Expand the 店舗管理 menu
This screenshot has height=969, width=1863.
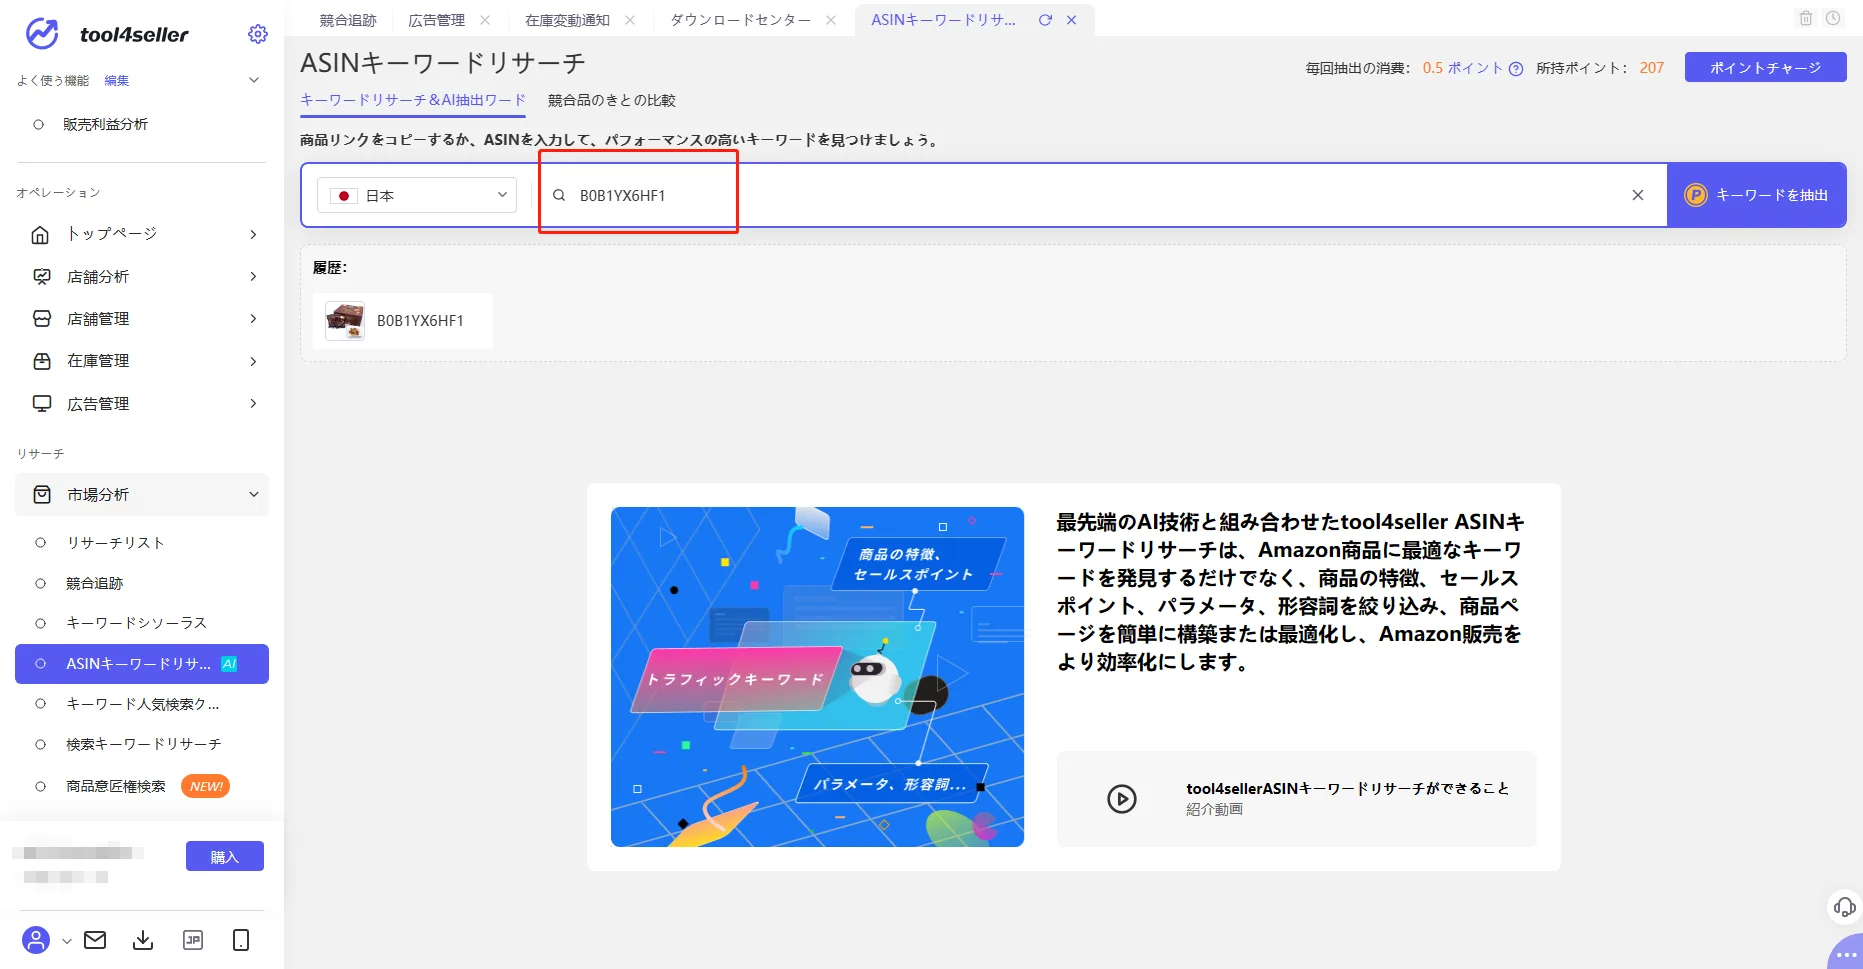pyautogui.click(x=253, y=319)
